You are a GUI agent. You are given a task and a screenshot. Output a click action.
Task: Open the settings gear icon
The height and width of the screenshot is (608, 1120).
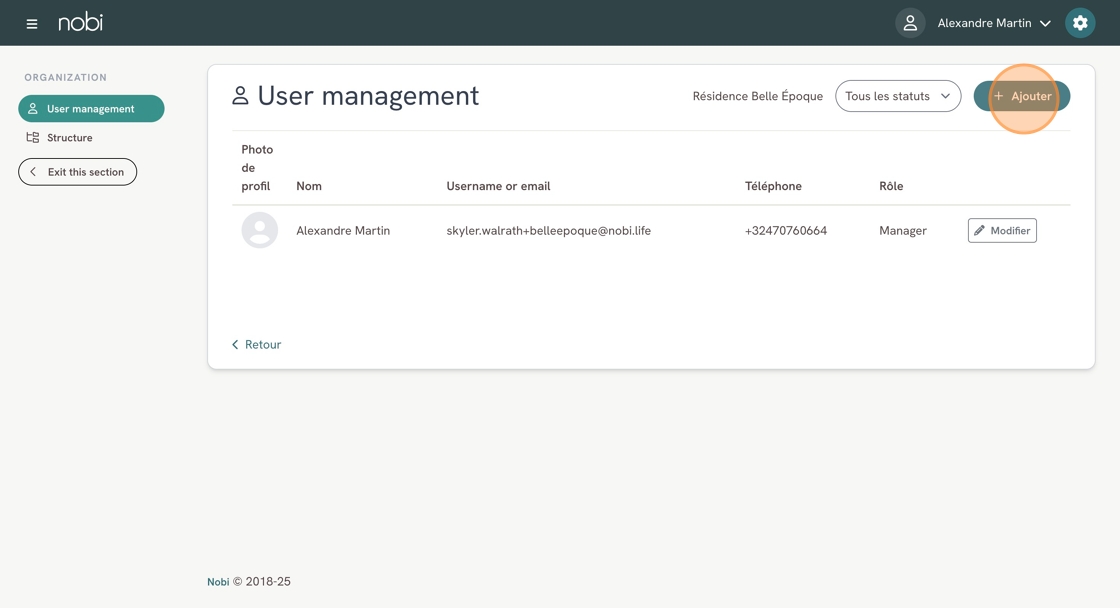pyautogui.click(x=1080, y=23)
